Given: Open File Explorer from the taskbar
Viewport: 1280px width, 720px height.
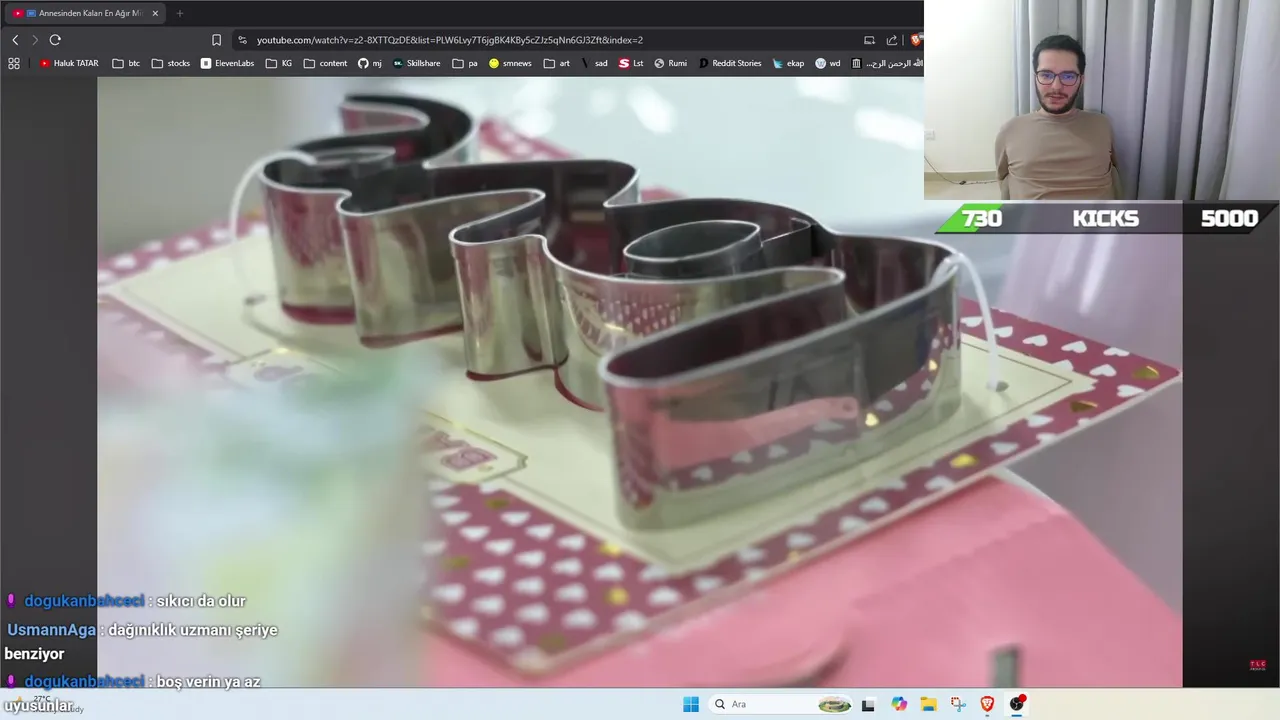Looking at the screenshot, I should pos(928,704).
